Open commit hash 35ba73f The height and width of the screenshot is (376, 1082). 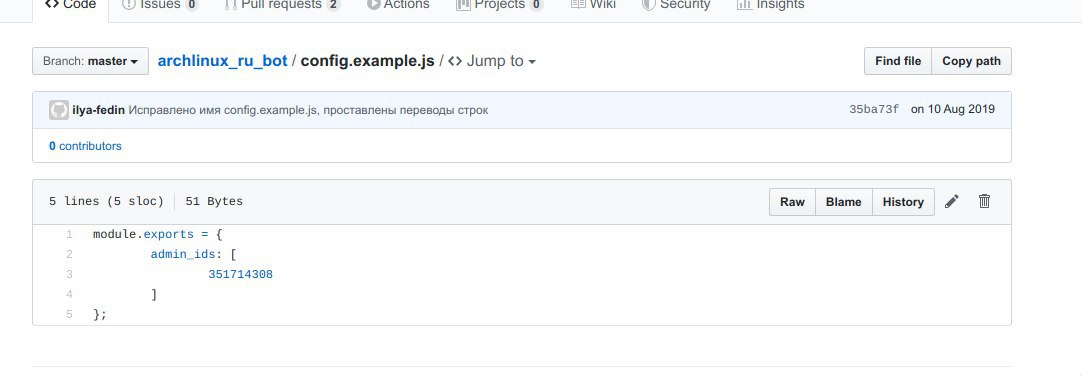click(874, 110)
